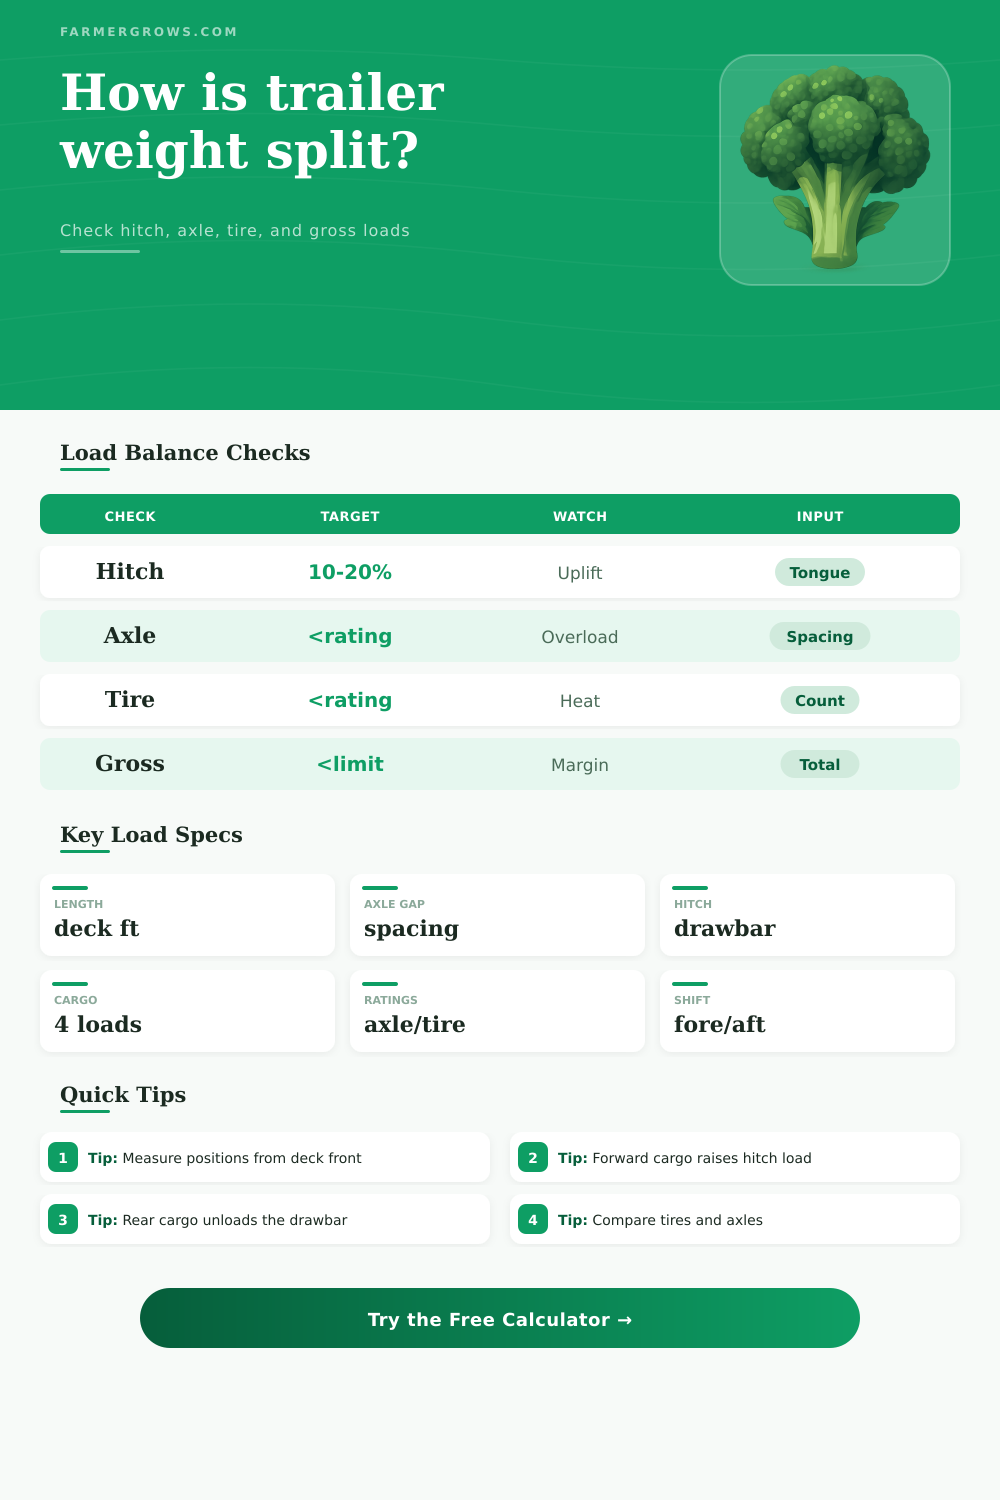Open the CARGO 4 loads card
Image resolution: width=1000 pixels, height=1500 pixels.
(187, 1011)
